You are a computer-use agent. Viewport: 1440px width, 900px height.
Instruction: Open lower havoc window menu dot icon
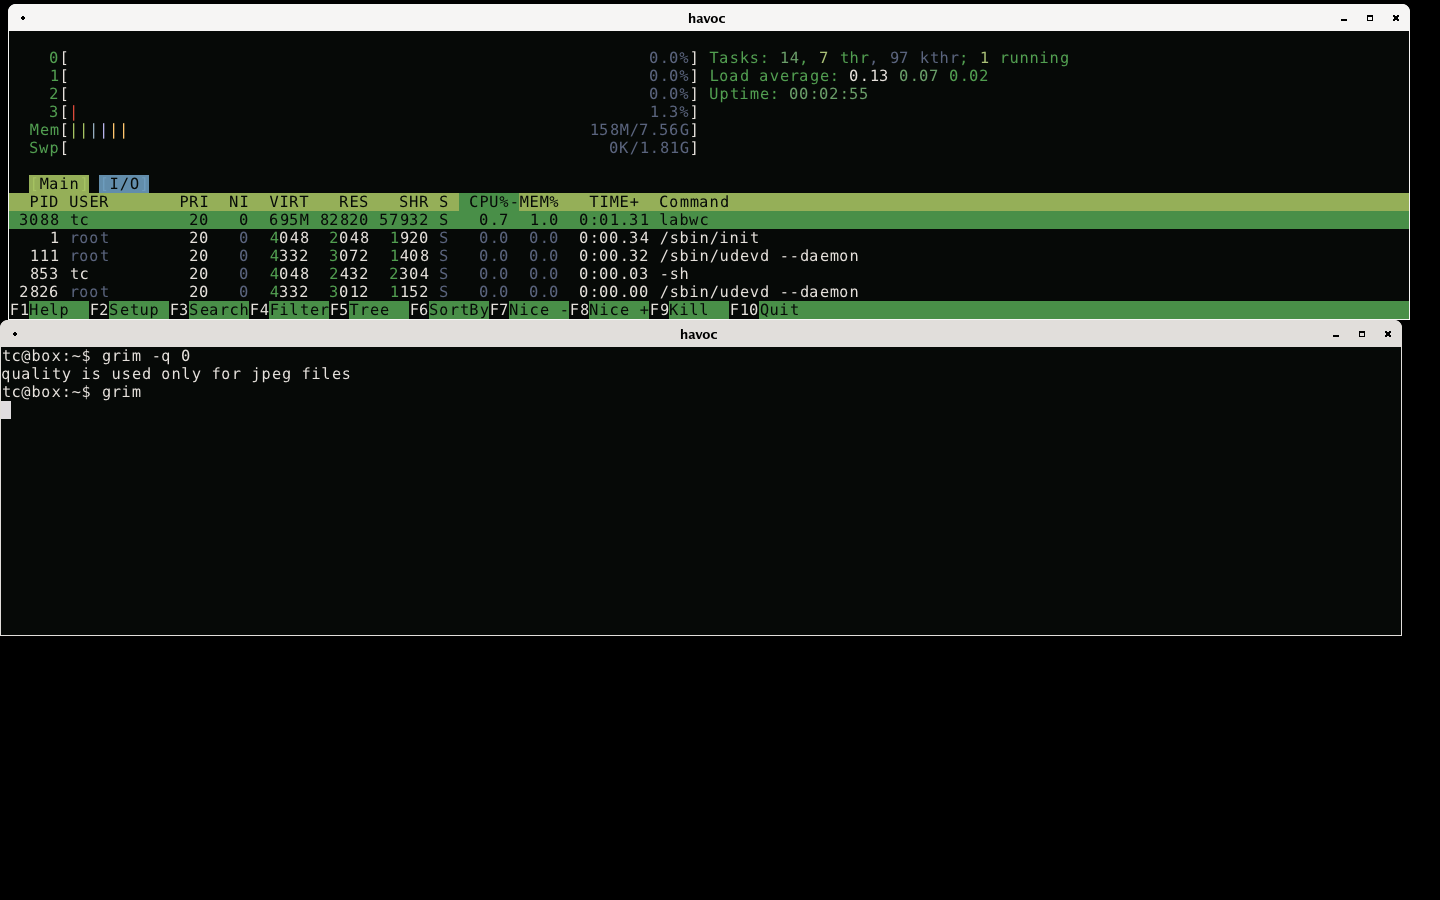[14, 334]
